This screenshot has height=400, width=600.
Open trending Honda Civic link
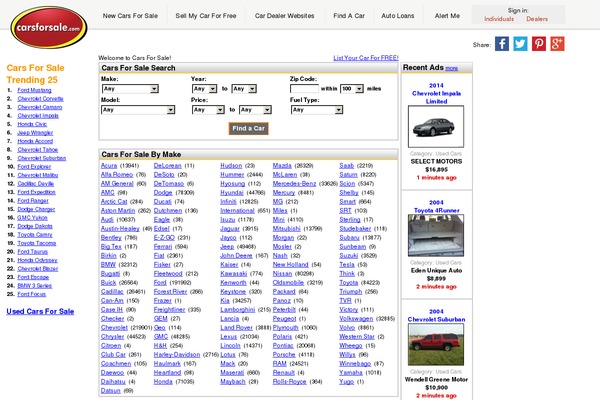click(x=32, y=124)
